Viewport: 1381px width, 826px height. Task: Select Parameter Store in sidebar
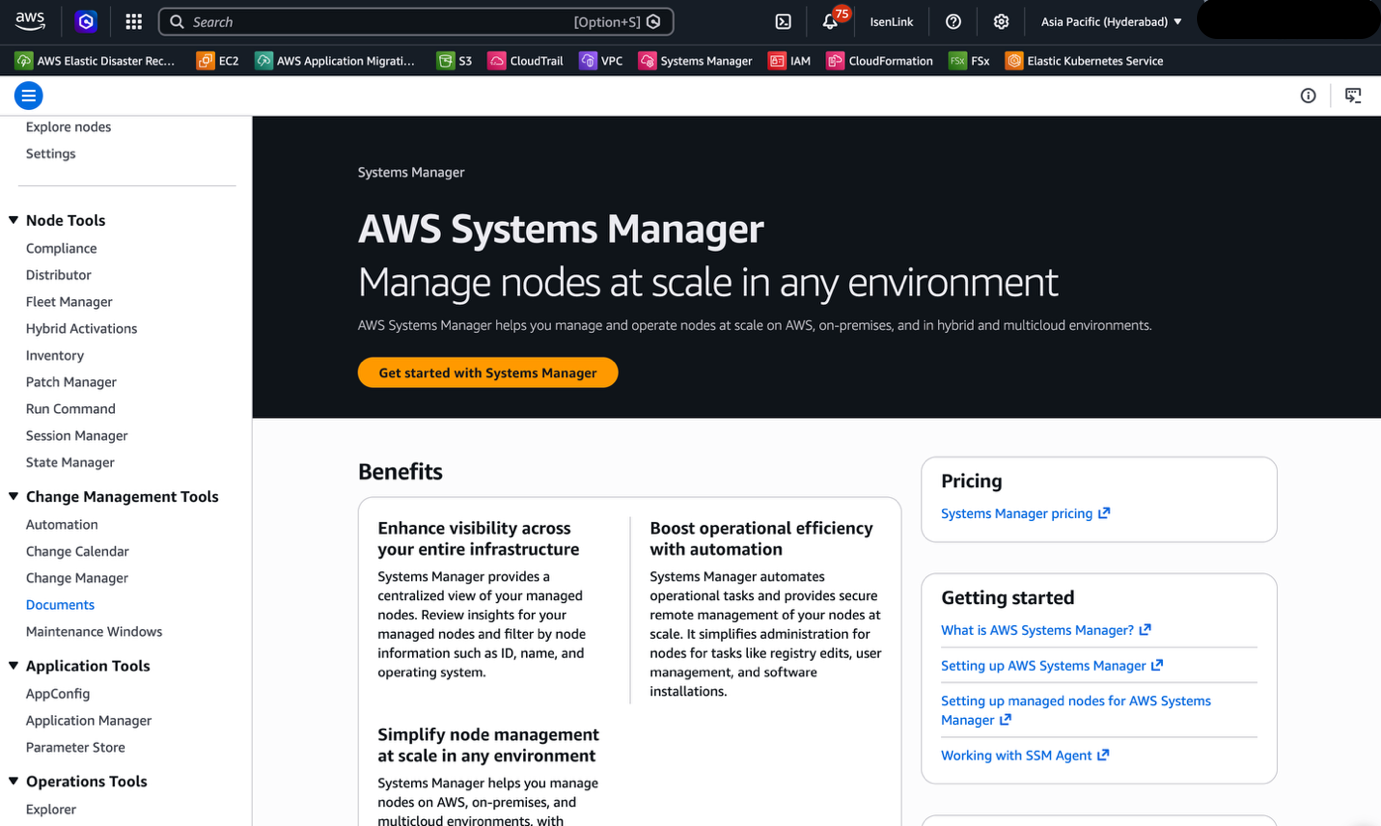(x=76, y=748)
